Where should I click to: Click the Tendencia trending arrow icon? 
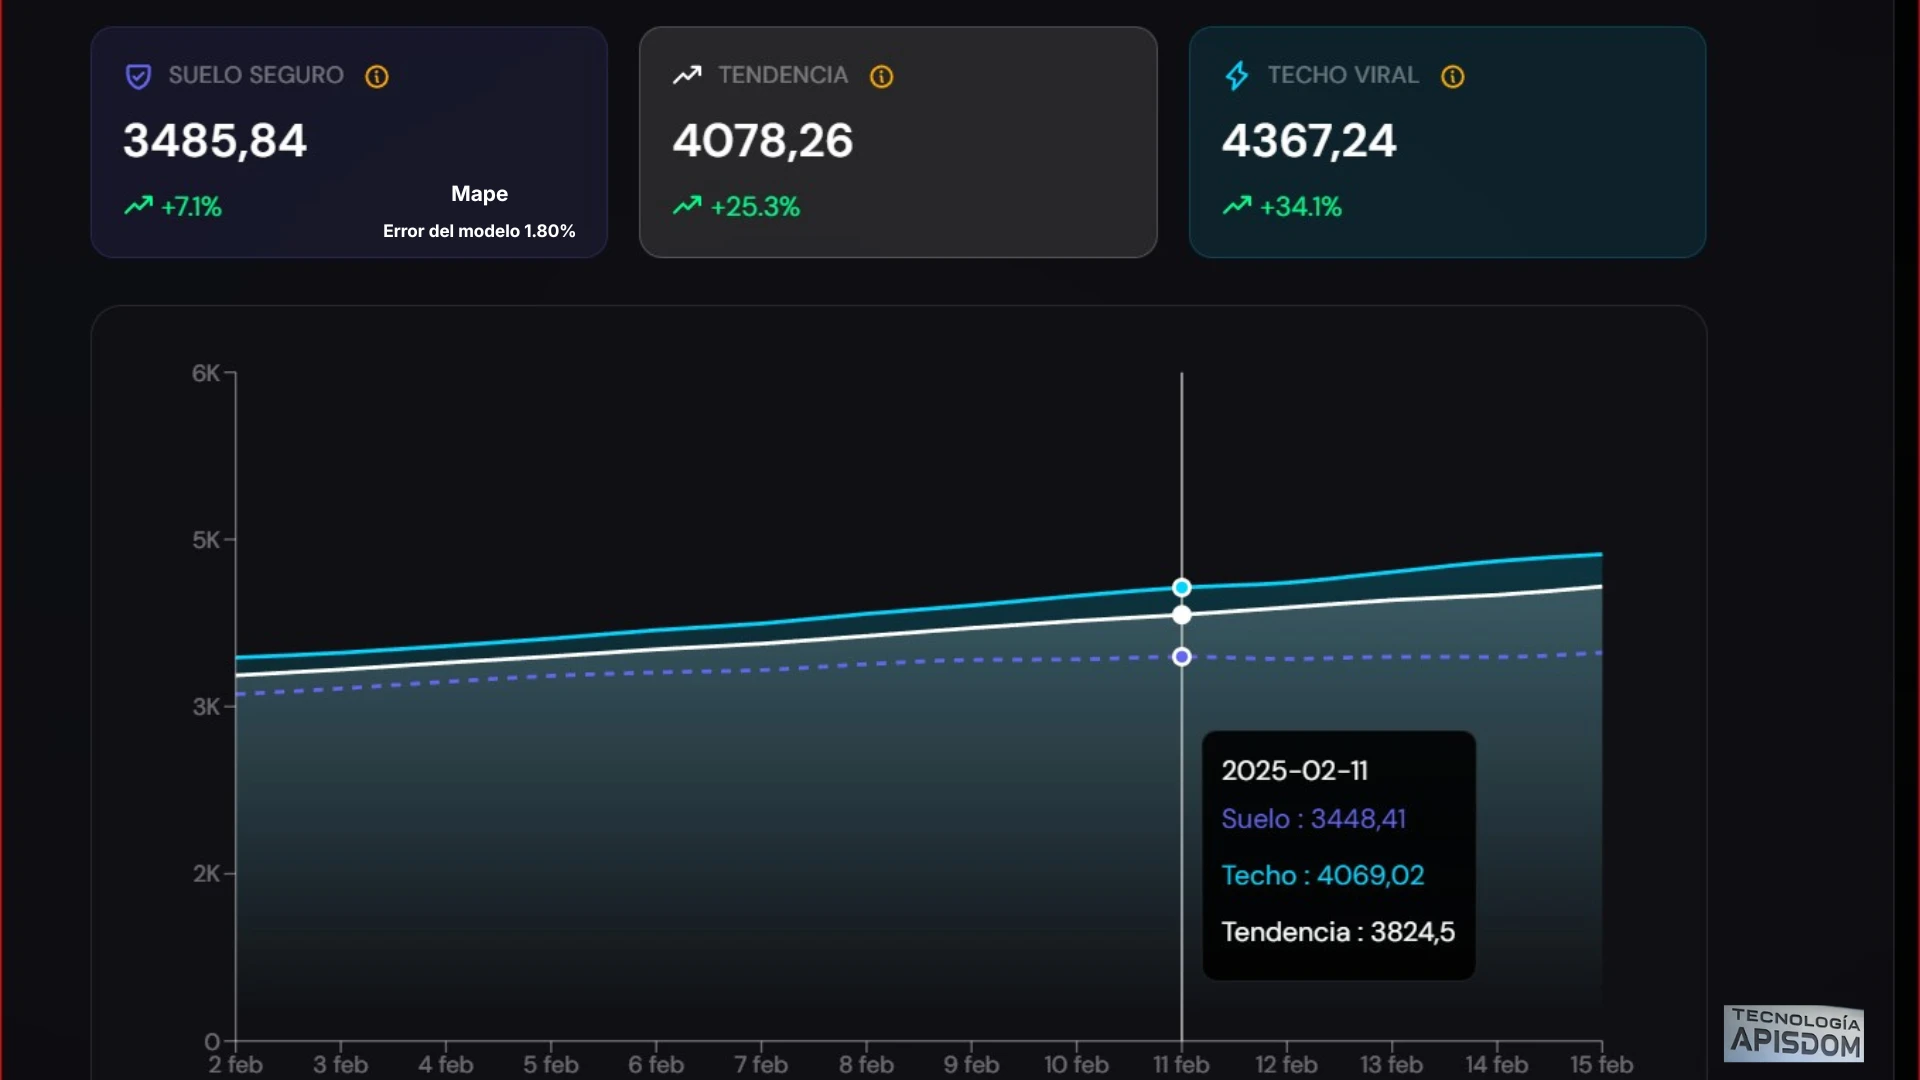tap(687, 75)
